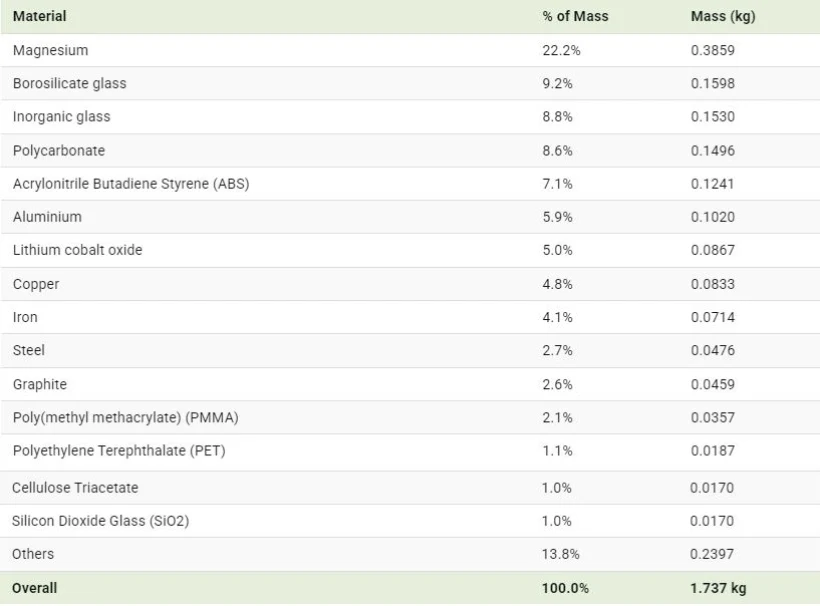Click the Material column header

(x=40, y=16)
